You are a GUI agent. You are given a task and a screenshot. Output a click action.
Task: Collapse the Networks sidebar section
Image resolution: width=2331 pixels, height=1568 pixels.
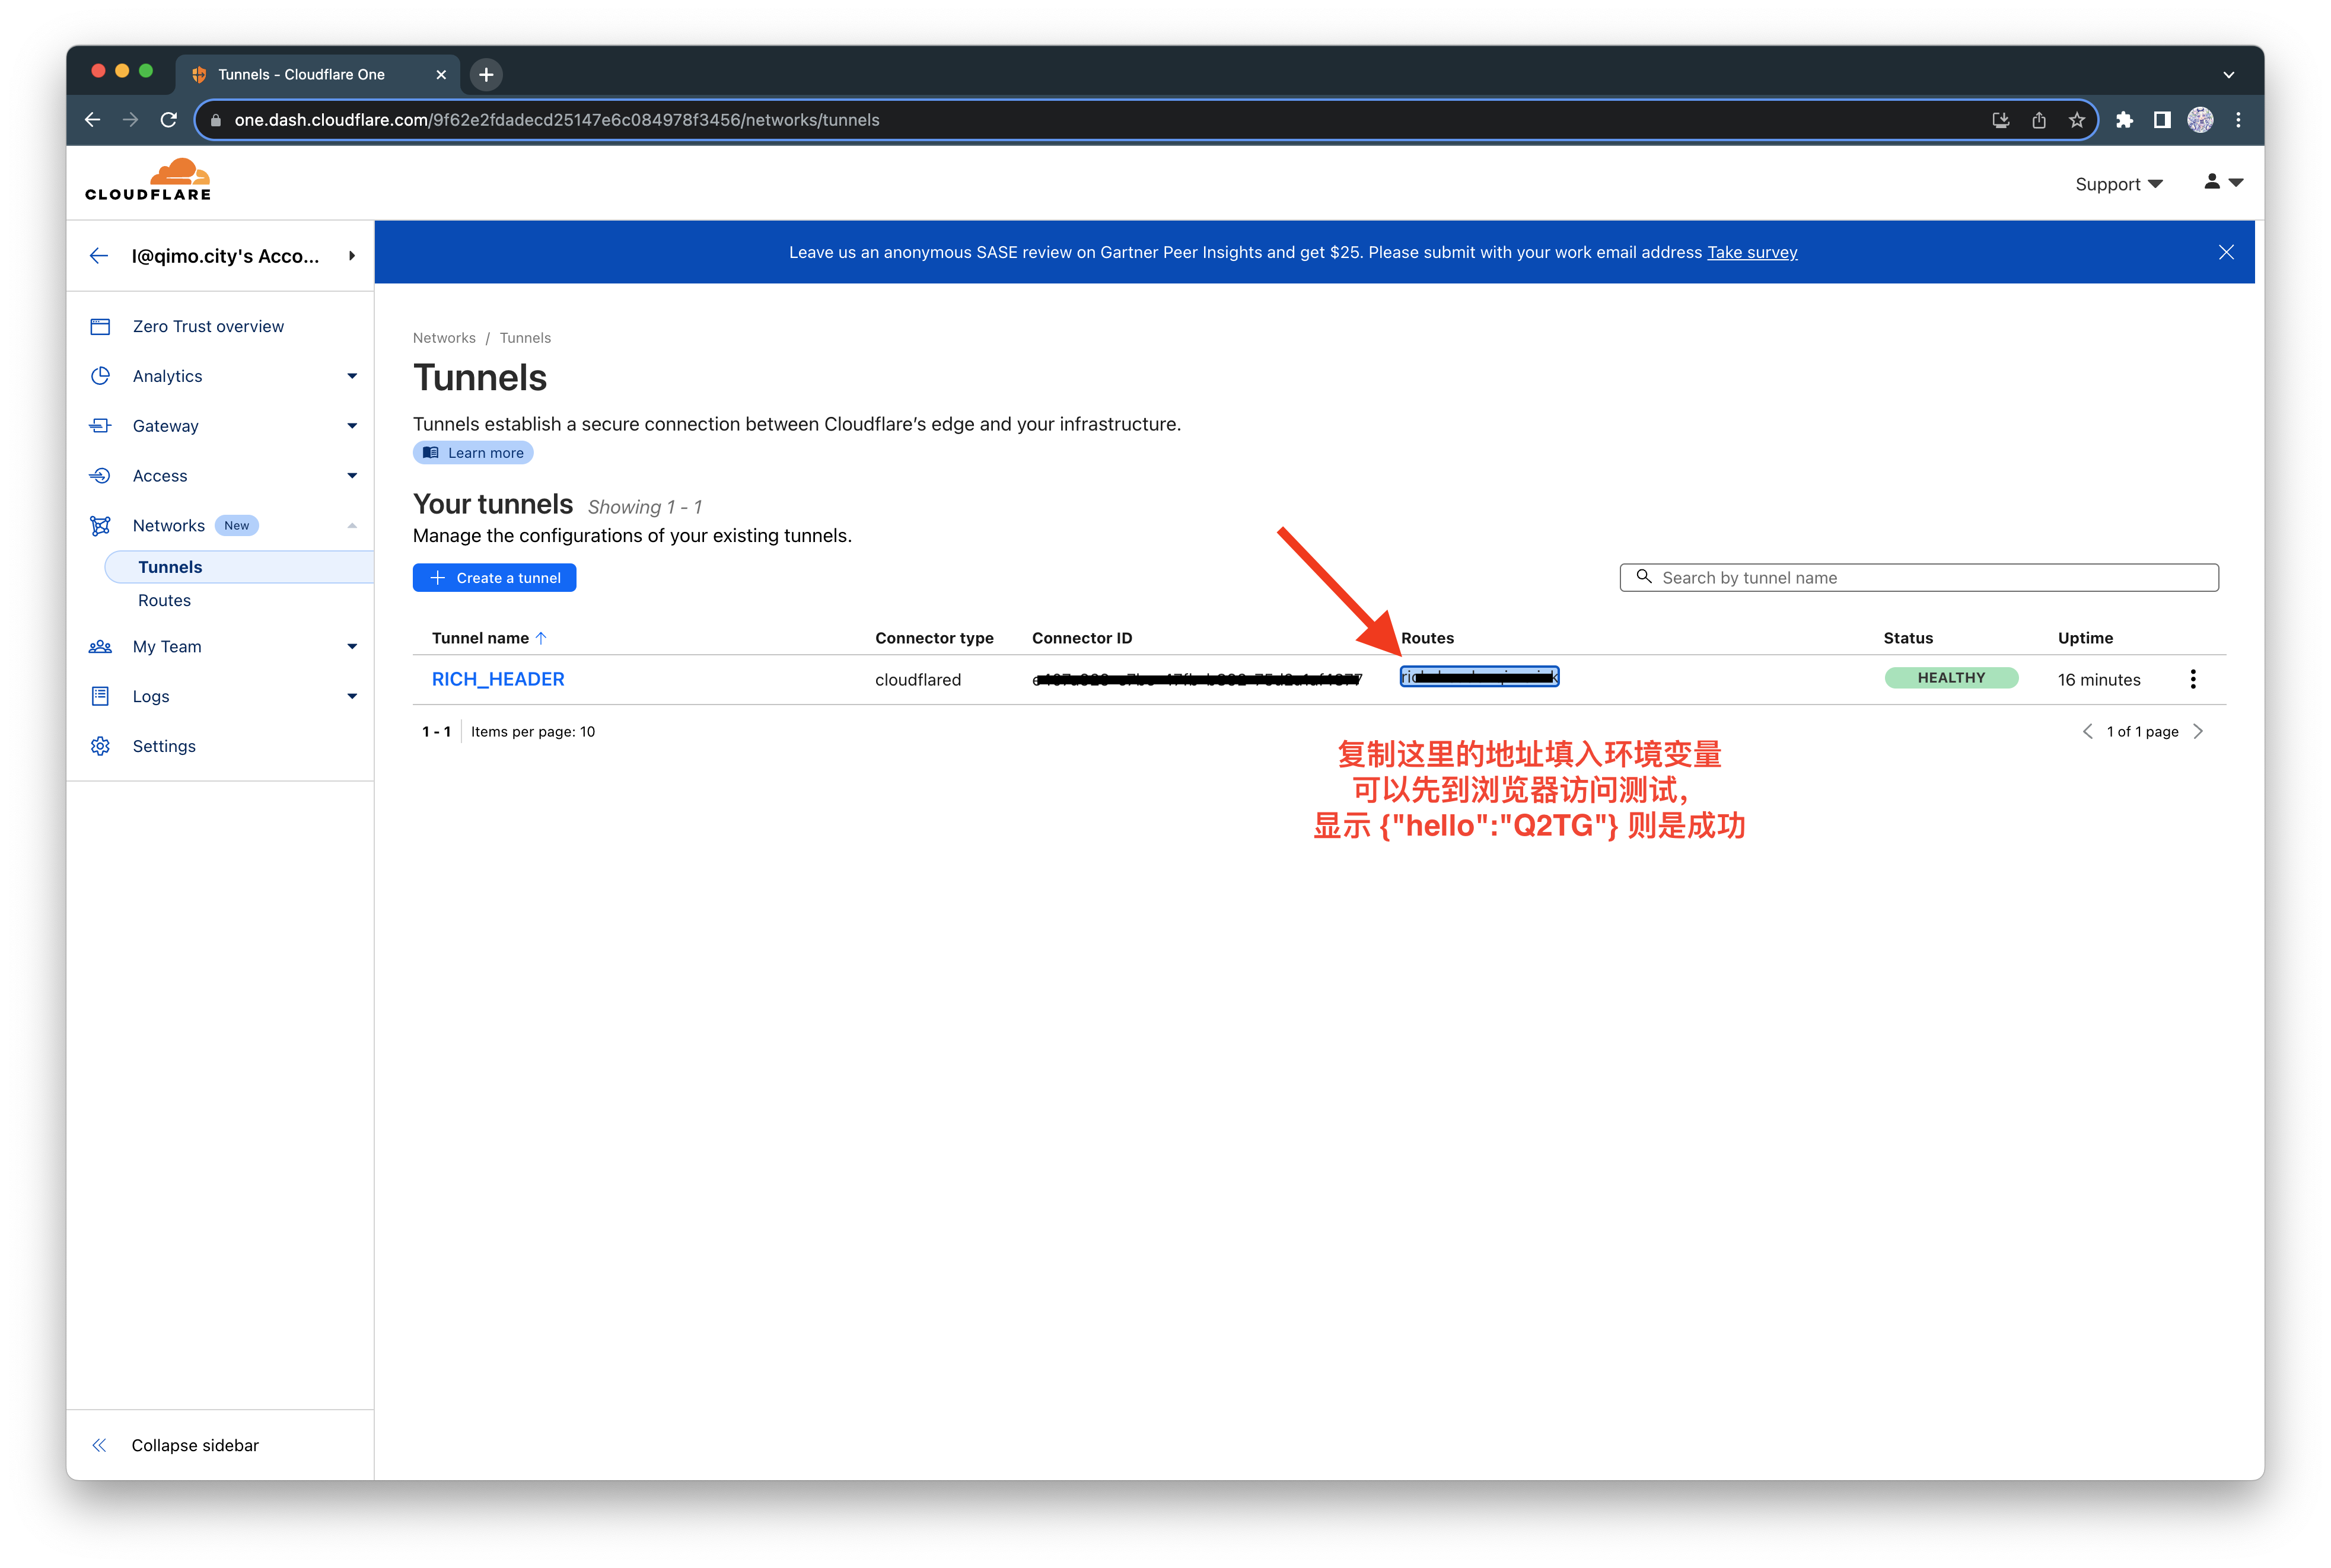(351, 526)
